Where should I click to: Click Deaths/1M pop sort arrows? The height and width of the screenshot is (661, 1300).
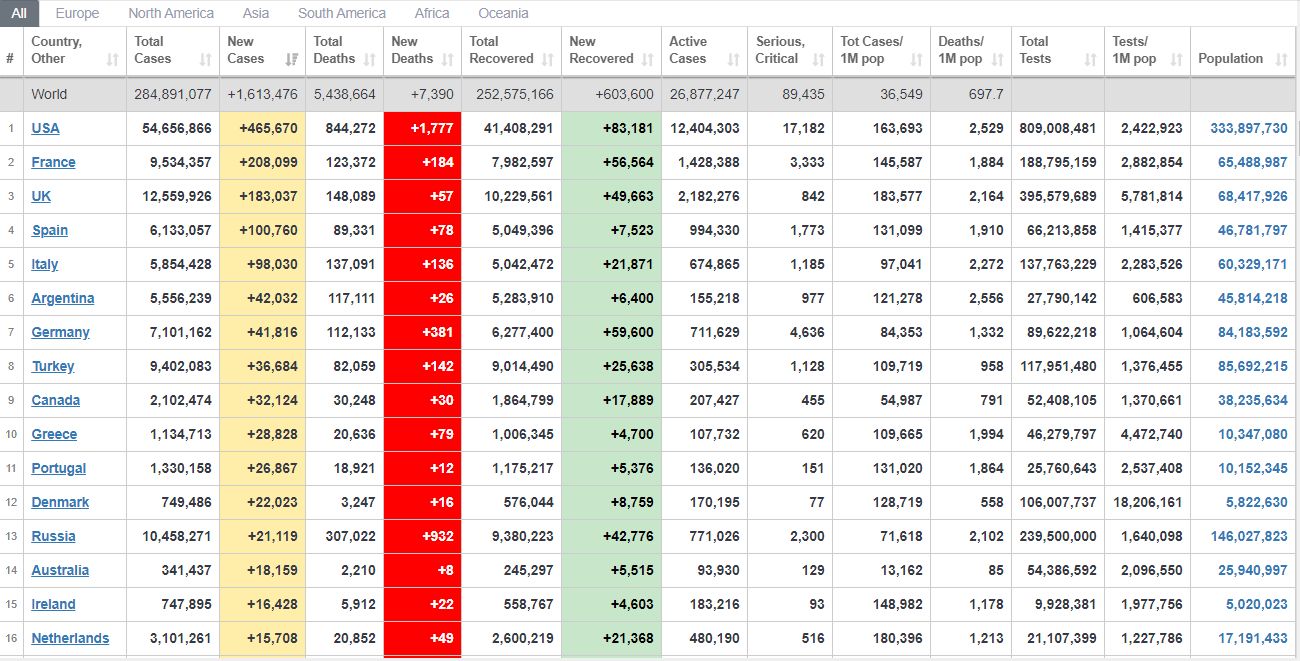997,60
